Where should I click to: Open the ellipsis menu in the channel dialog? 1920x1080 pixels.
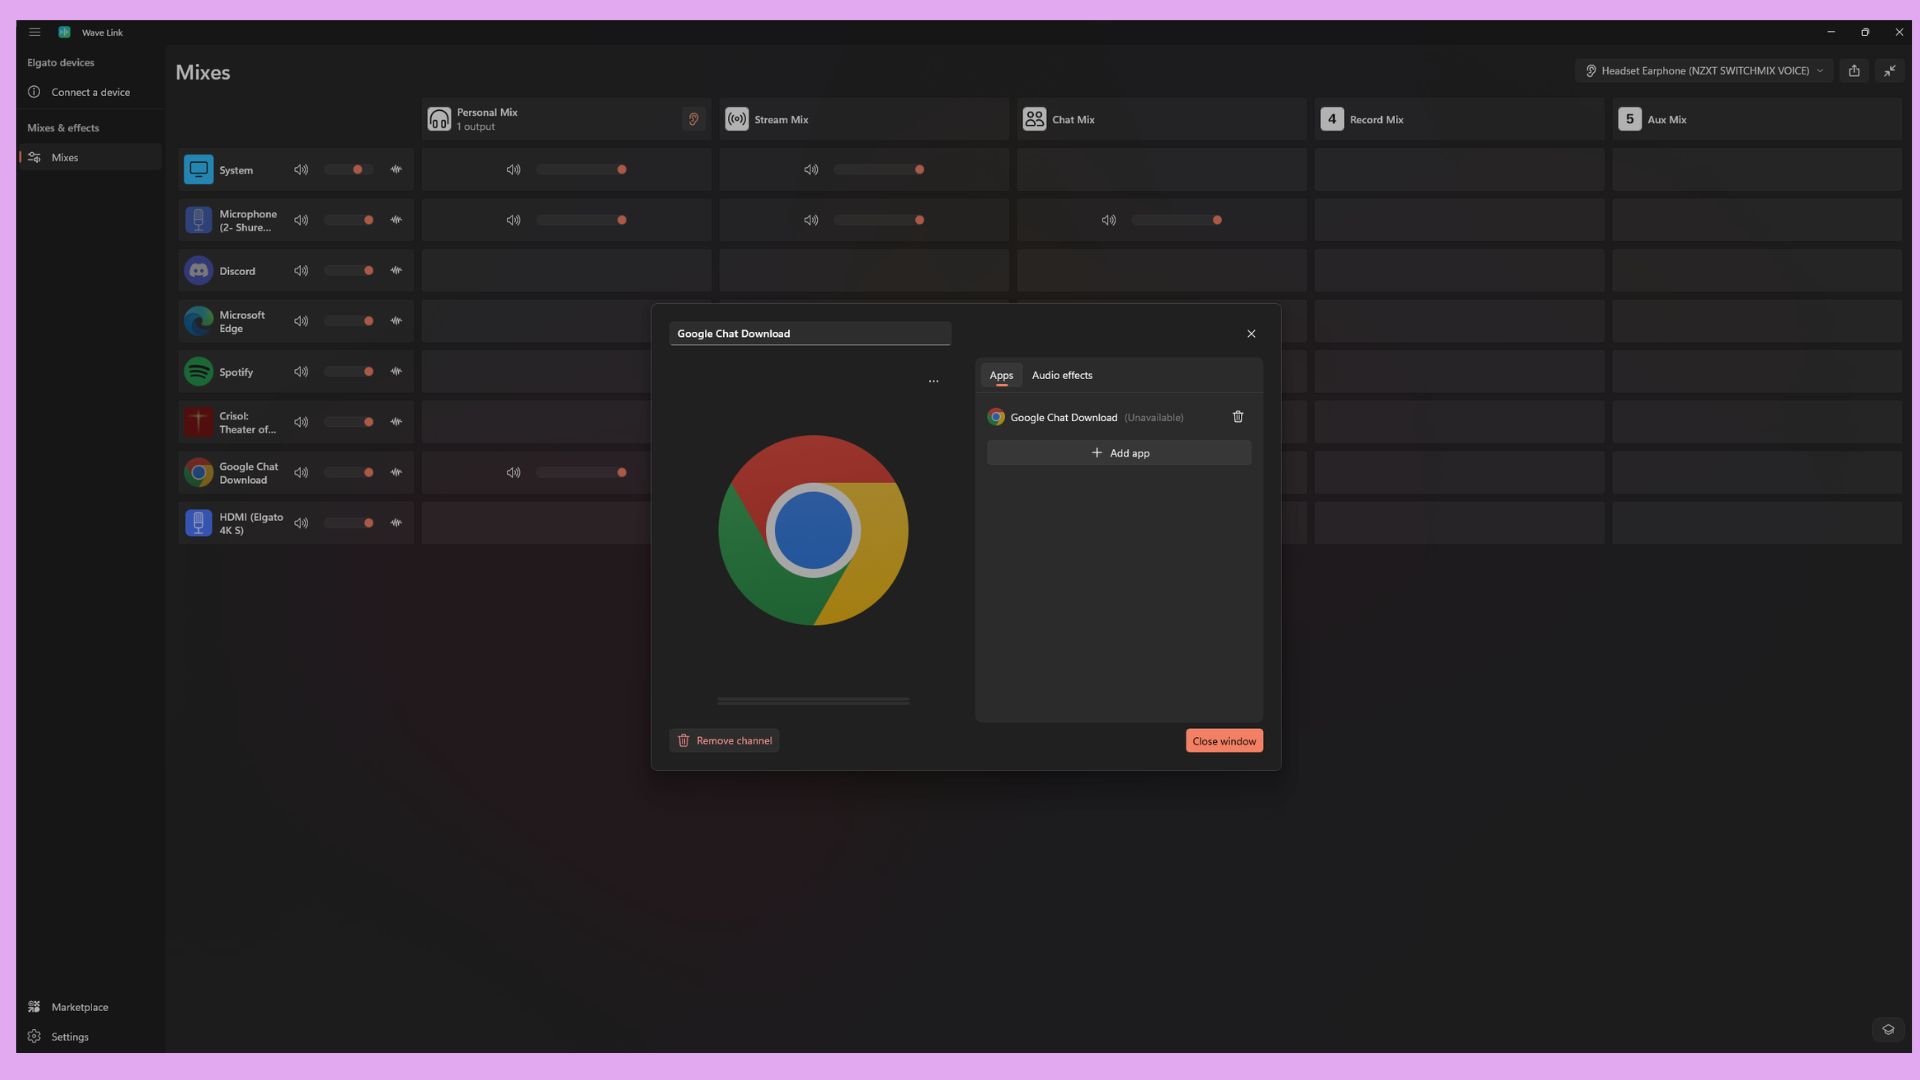(933, 381)
